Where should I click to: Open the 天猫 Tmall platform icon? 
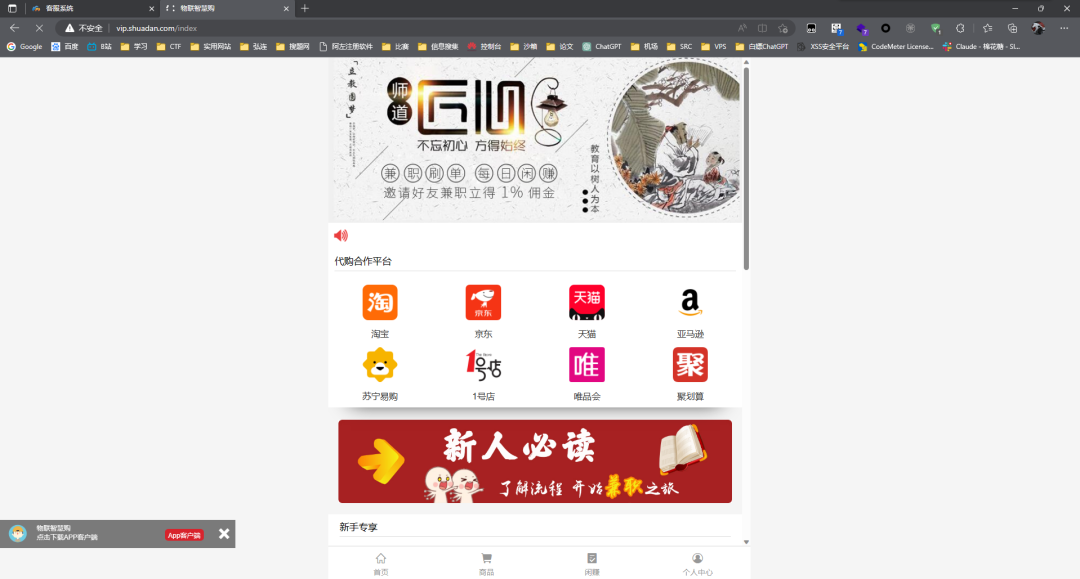point(586,303)
